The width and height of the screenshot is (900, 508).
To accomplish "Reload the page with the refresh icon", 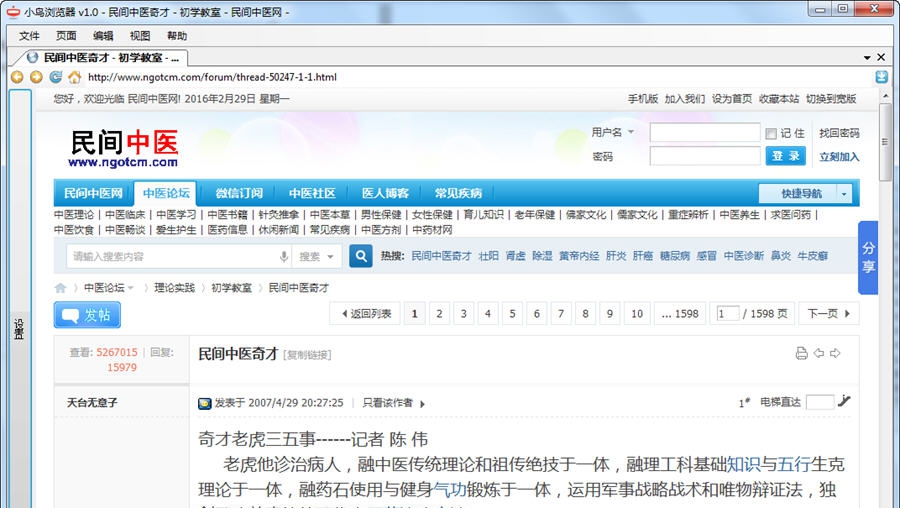I will coord(56,77).
